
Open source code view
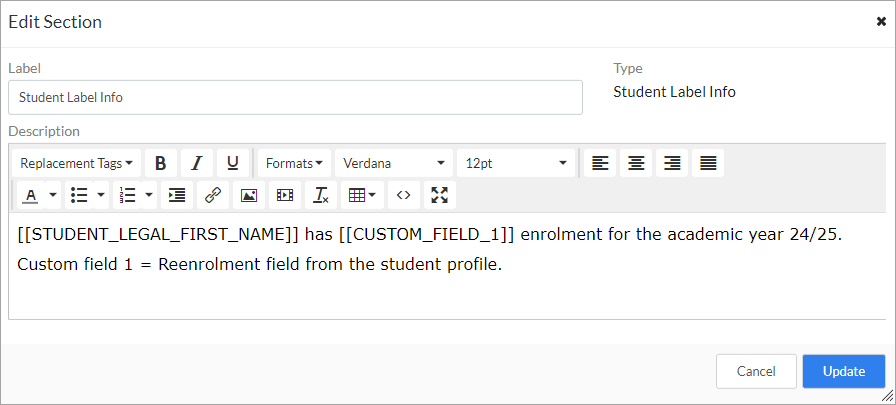(x=403, y=195)
